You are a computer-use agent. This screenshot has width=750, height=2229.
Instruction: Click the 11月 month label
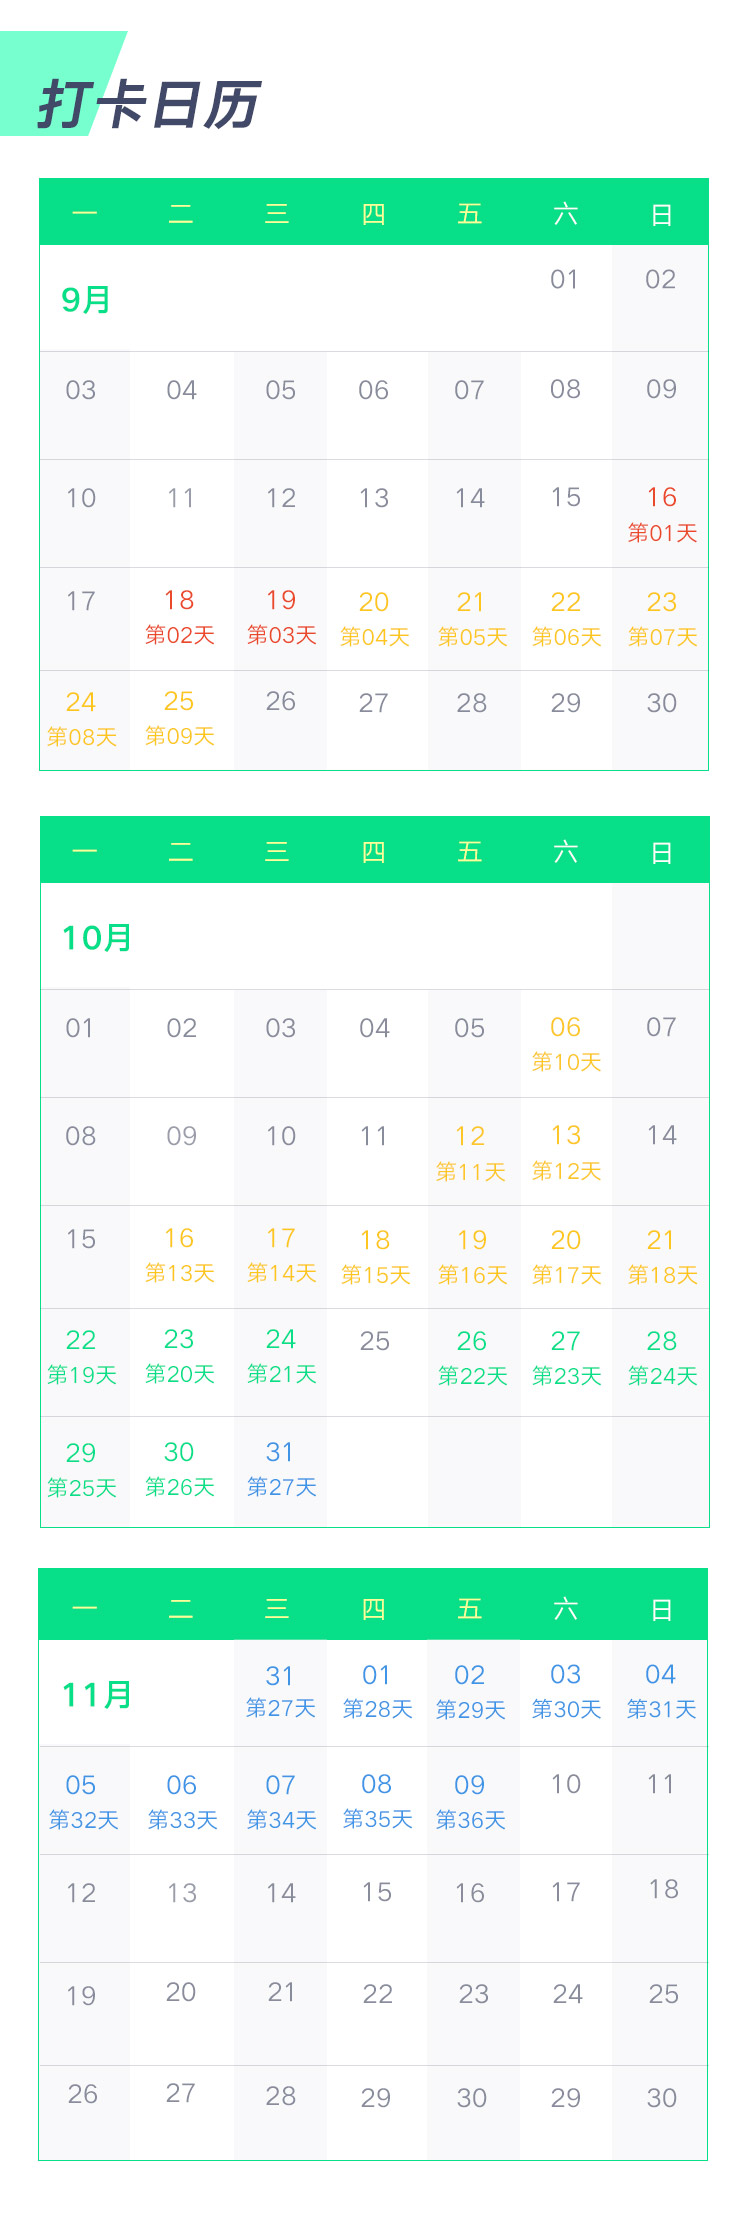pyautogui.click(x=97, y=1695)
